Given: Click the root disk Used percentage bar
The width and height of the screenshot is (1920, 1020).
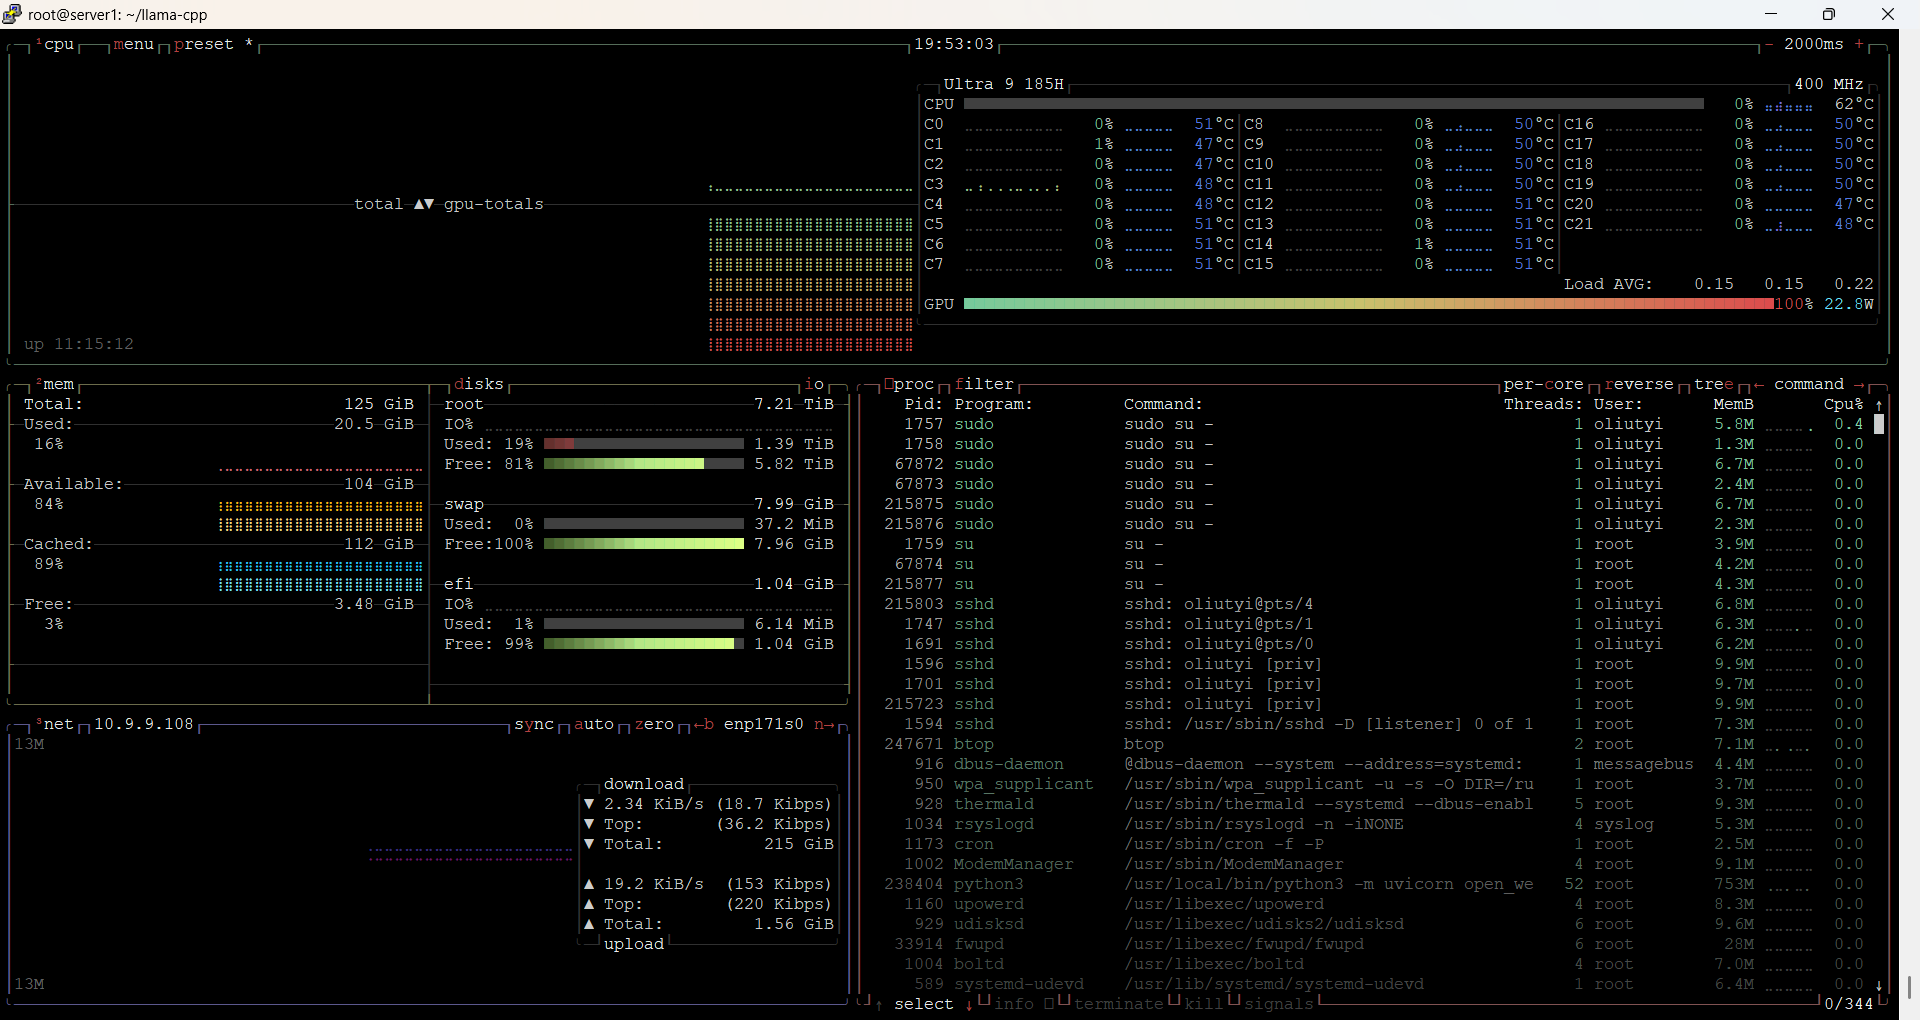Looking at the screenshot, I should pyautogui.click(x=643, y=444).
